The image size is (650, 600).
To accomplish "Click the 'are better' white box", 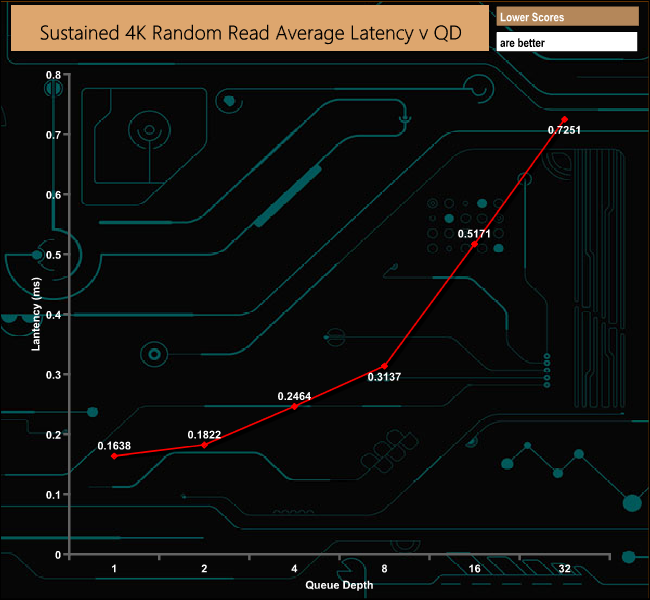I will click(x=567, y=42).
